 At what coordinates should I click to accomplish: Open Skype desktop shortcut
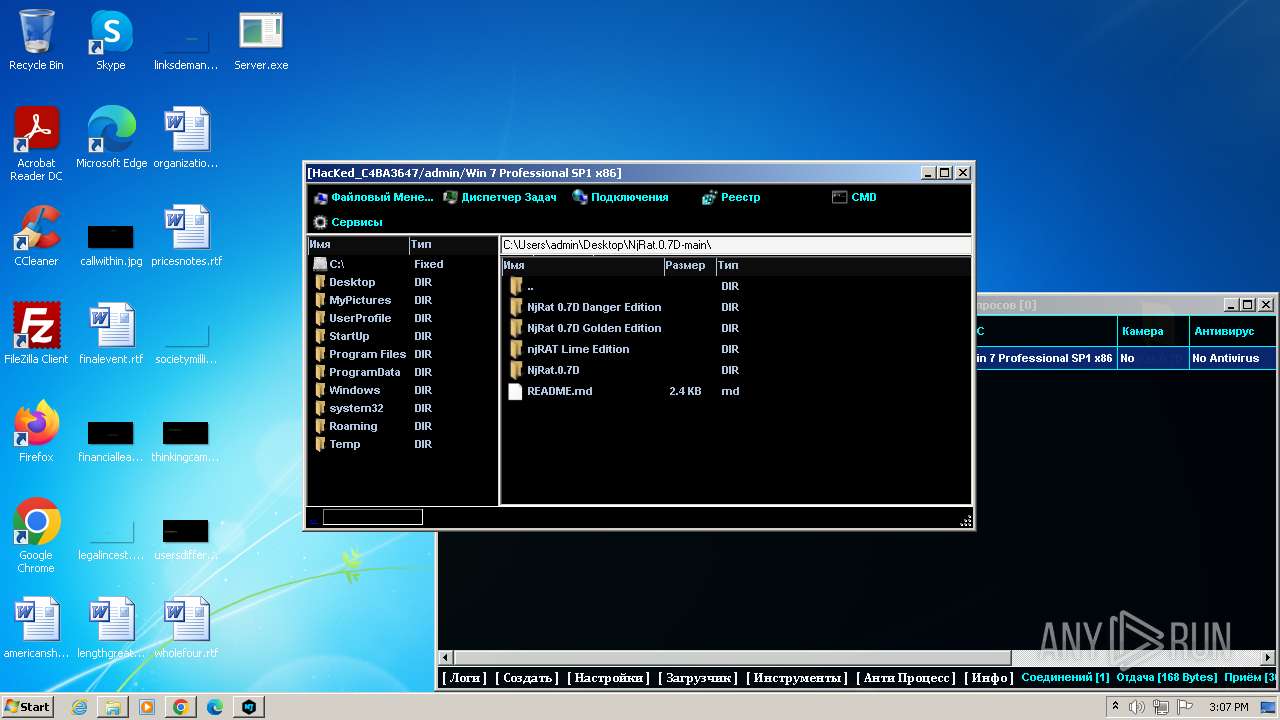[x=111, y=41]
